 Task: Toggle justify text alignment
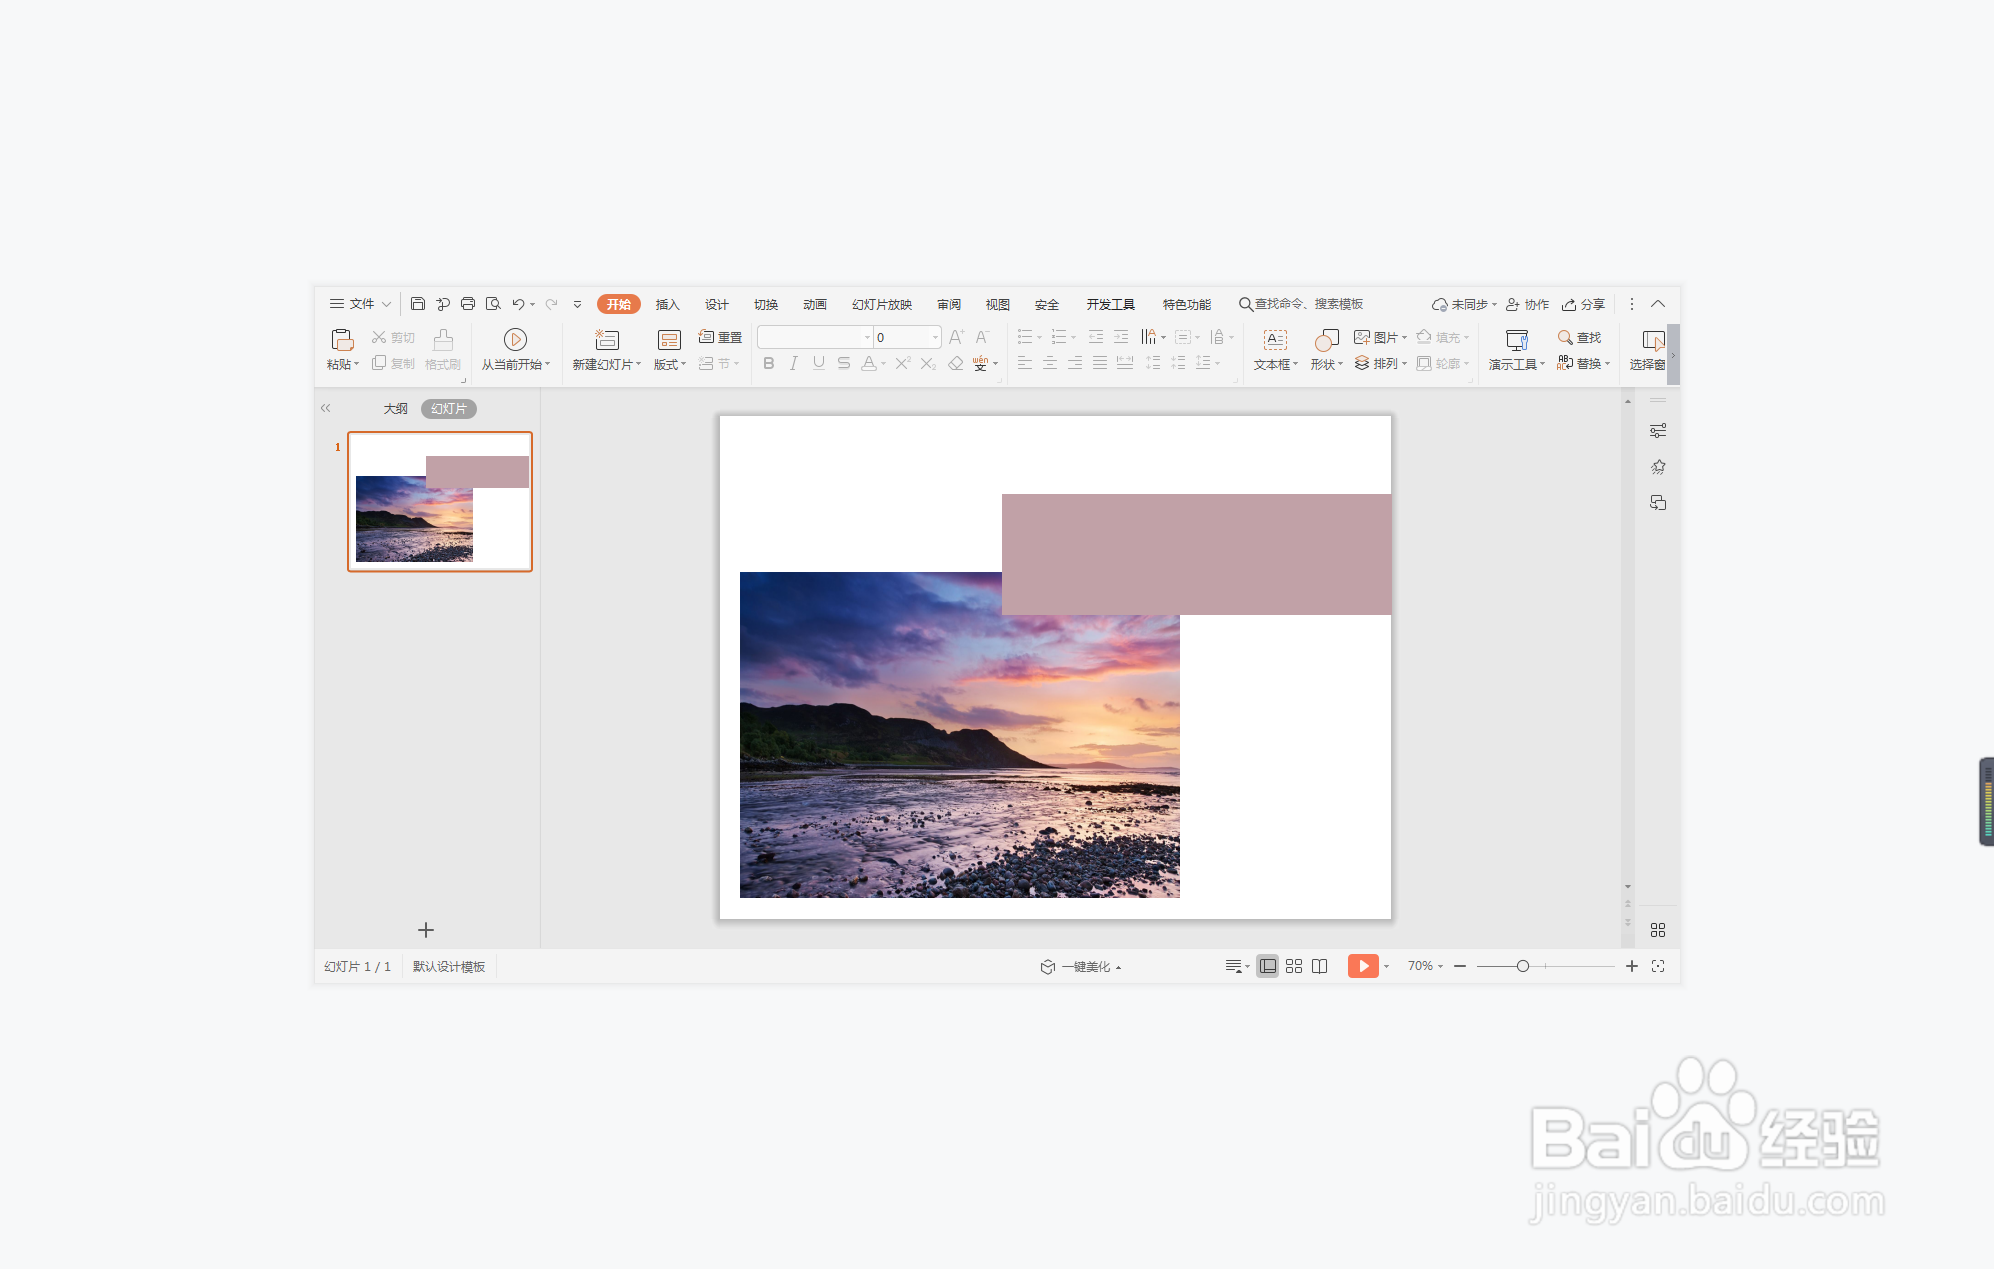pyautogui.click(x=1100, y=363)
